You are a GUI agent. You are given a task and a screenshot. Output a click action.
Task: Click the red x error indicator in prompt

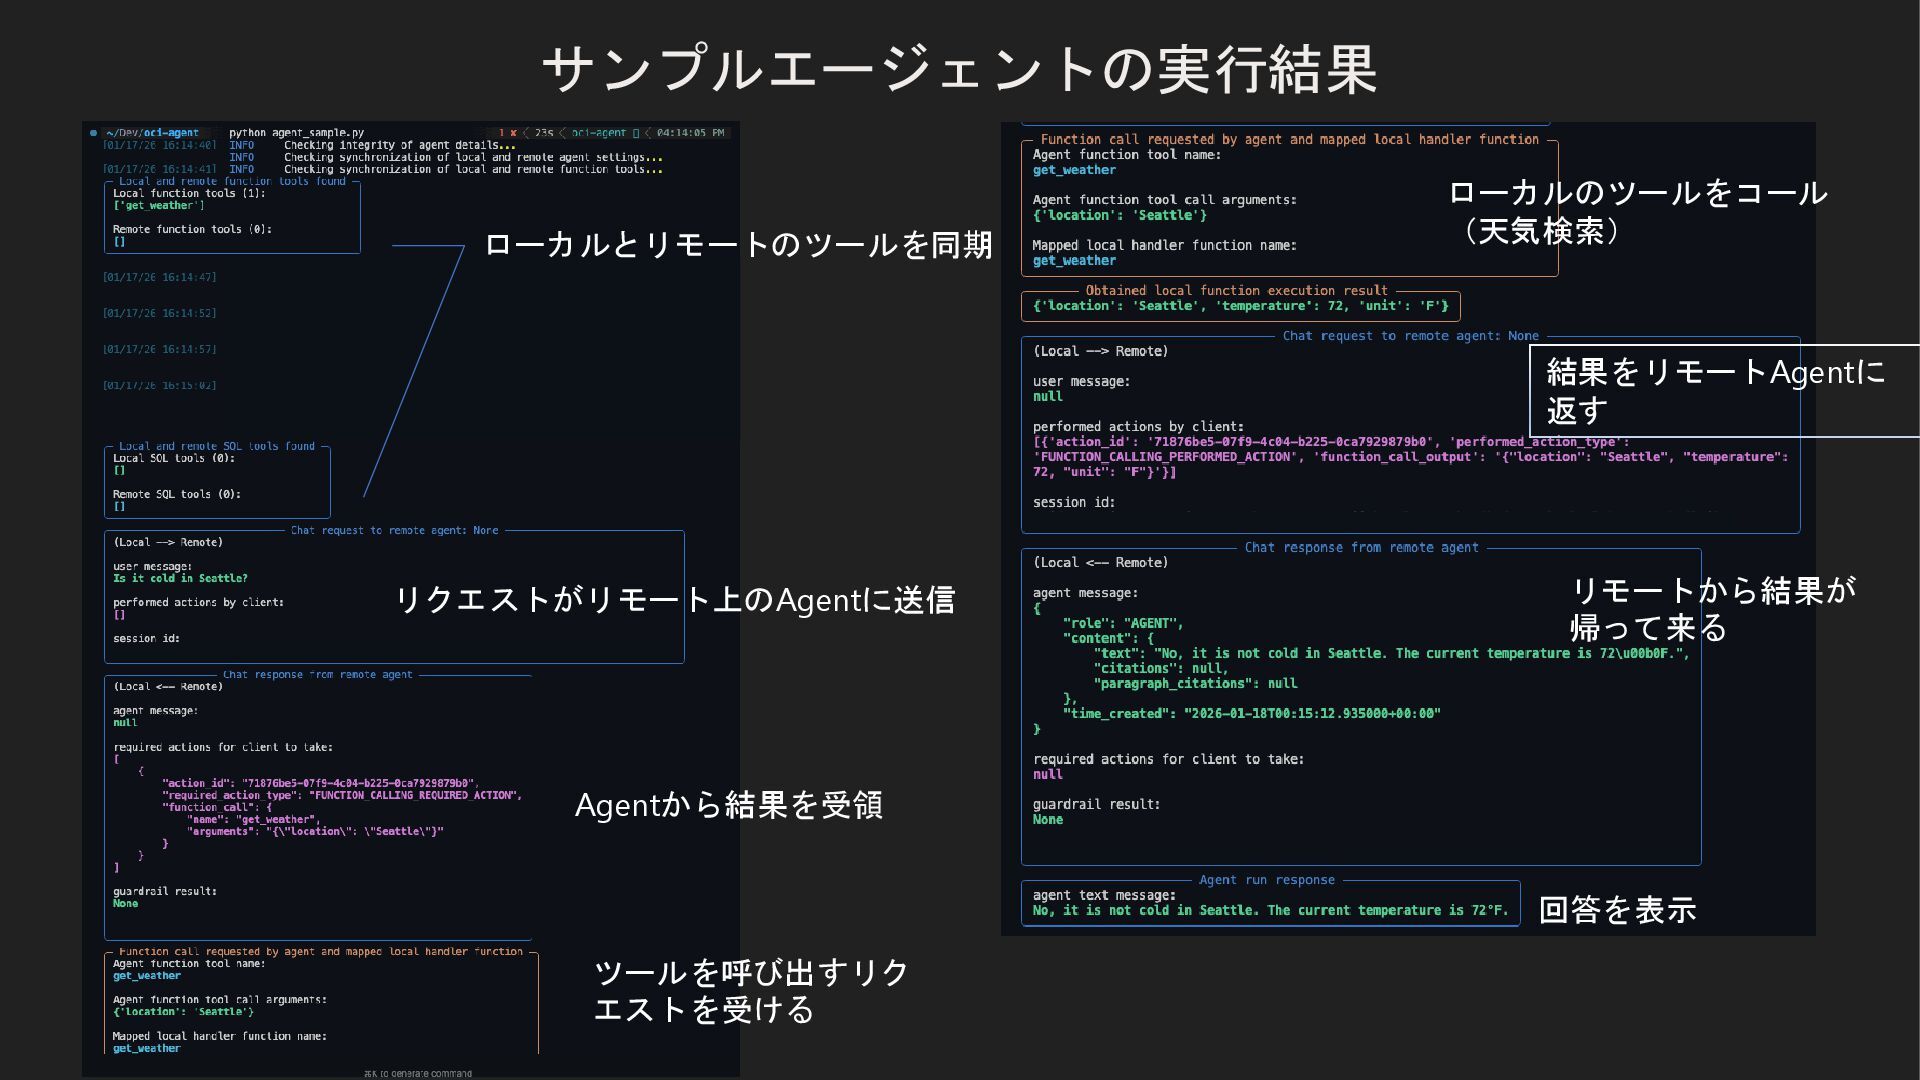click(x=513, y=132)
